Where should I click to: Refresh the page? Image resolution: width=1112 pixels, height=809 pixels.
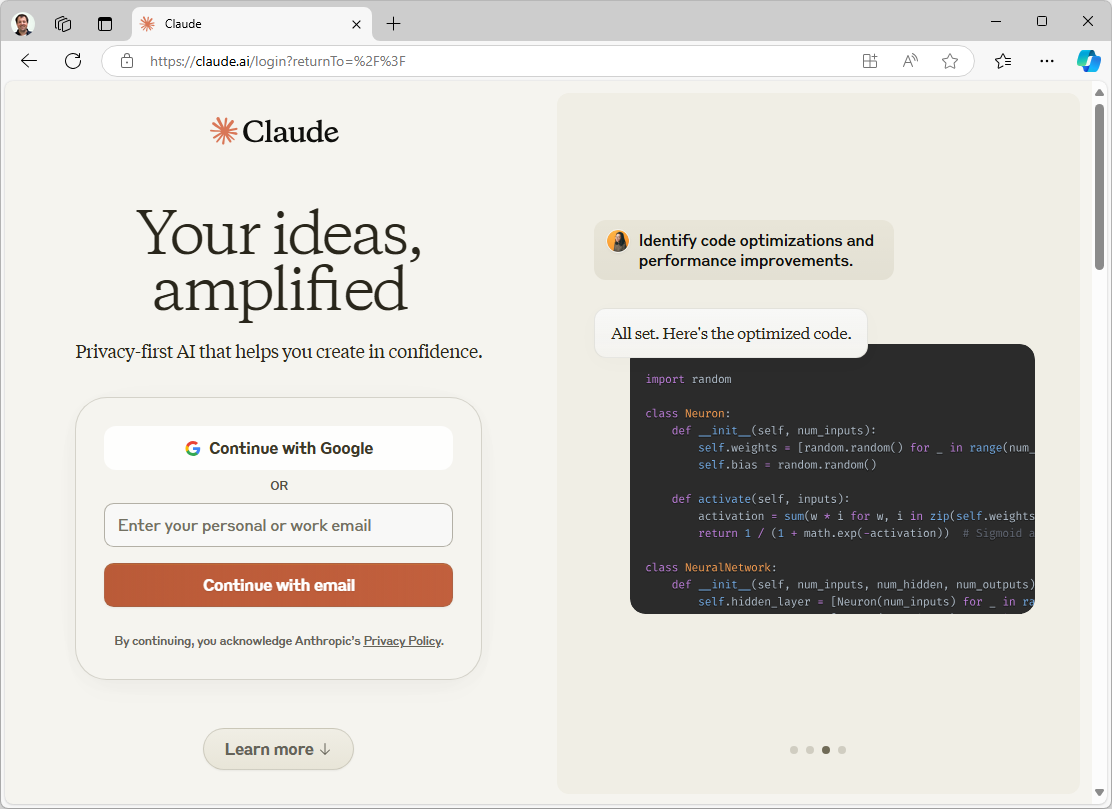(x=73, y=61)
